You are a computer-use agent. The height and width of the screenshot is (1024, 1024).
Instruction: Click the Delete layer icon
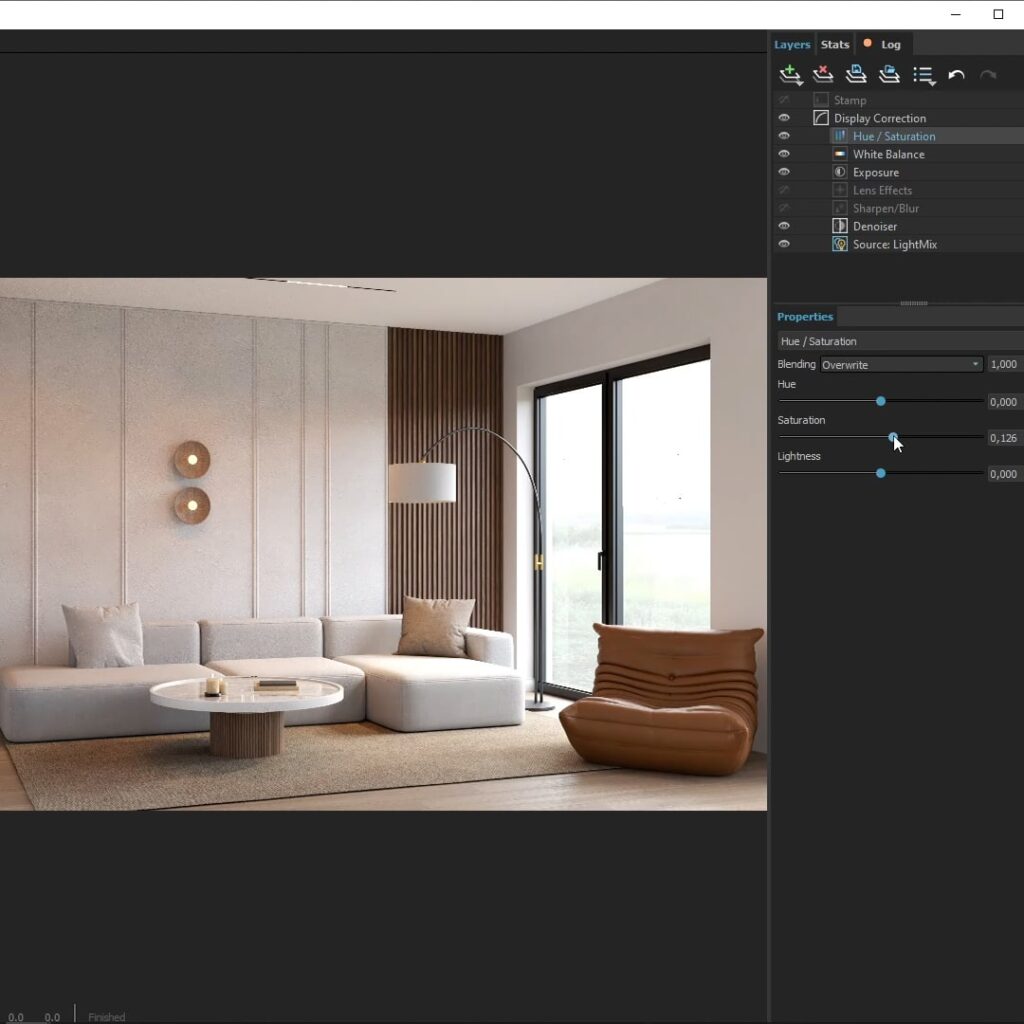click(x=823, y=75)
